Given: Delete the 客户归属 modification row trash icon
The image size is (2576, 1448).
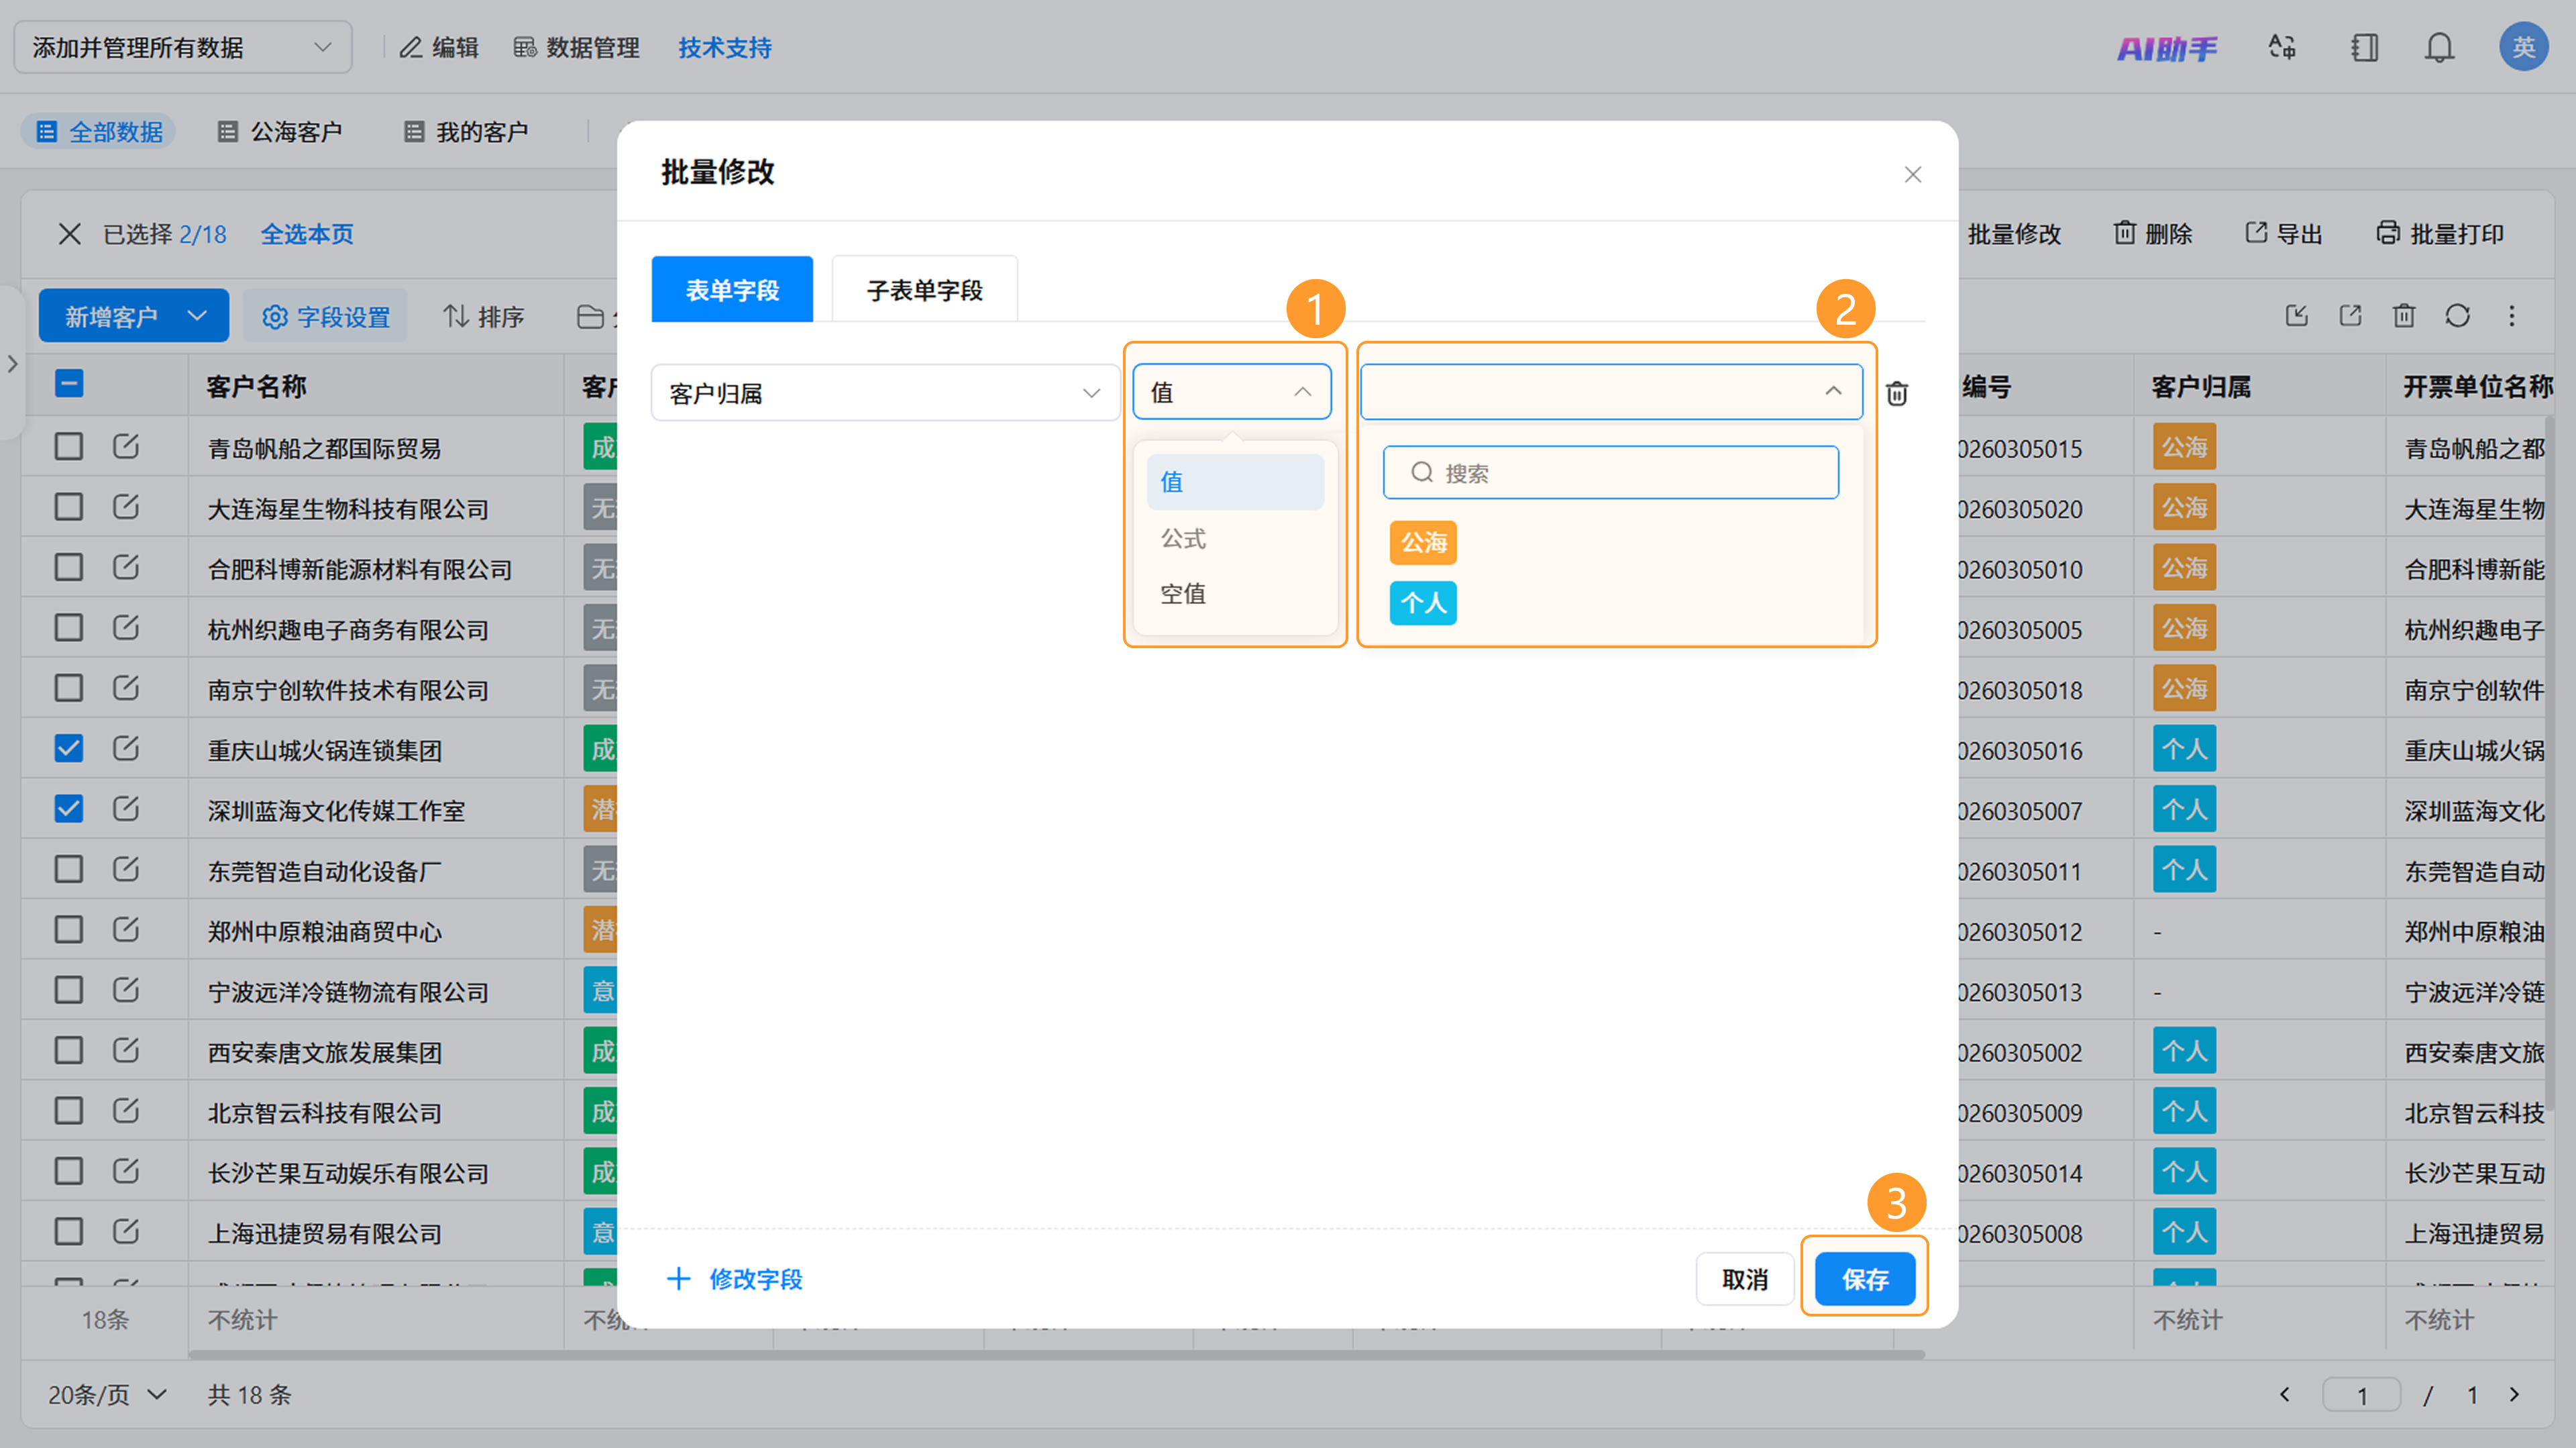Looking at the screenshot, I should 1896,393.
